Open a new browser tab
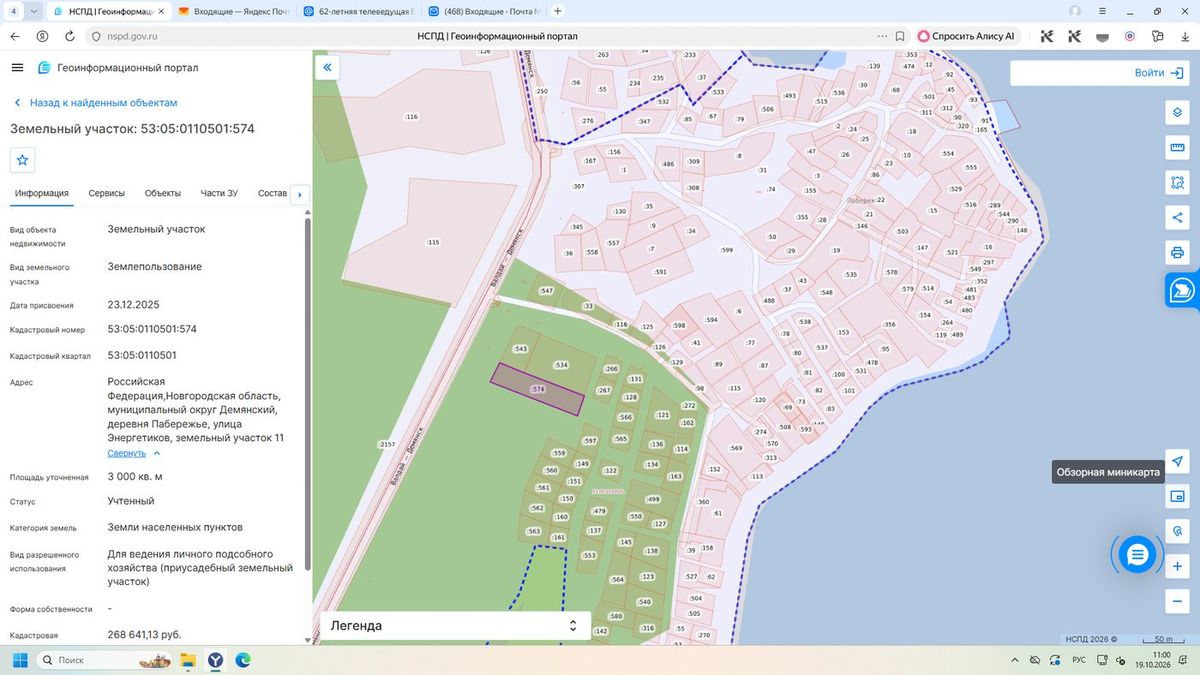 (x=557, y=11)
